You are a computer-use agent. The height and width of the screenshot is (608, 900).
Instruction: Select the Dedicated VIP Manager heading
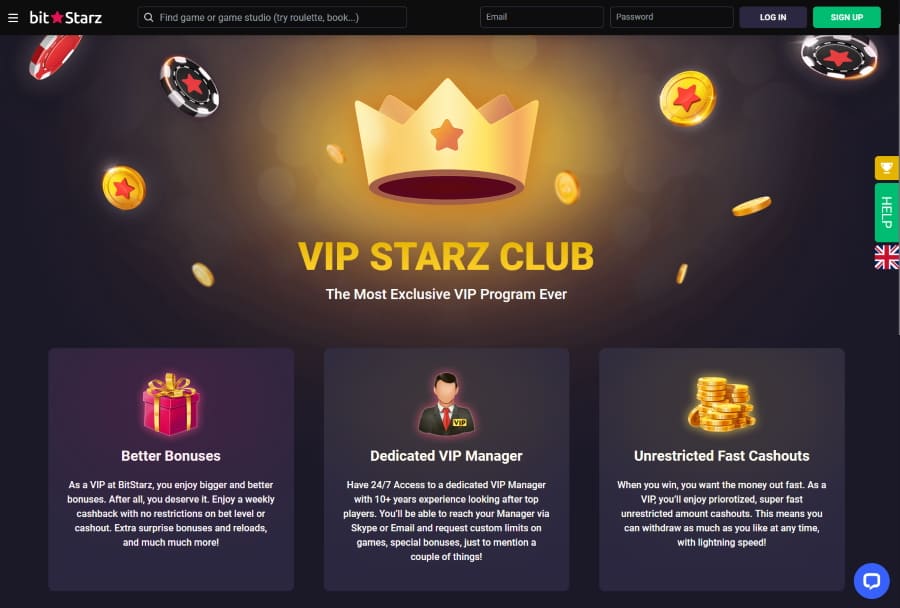tap(447, 456)
